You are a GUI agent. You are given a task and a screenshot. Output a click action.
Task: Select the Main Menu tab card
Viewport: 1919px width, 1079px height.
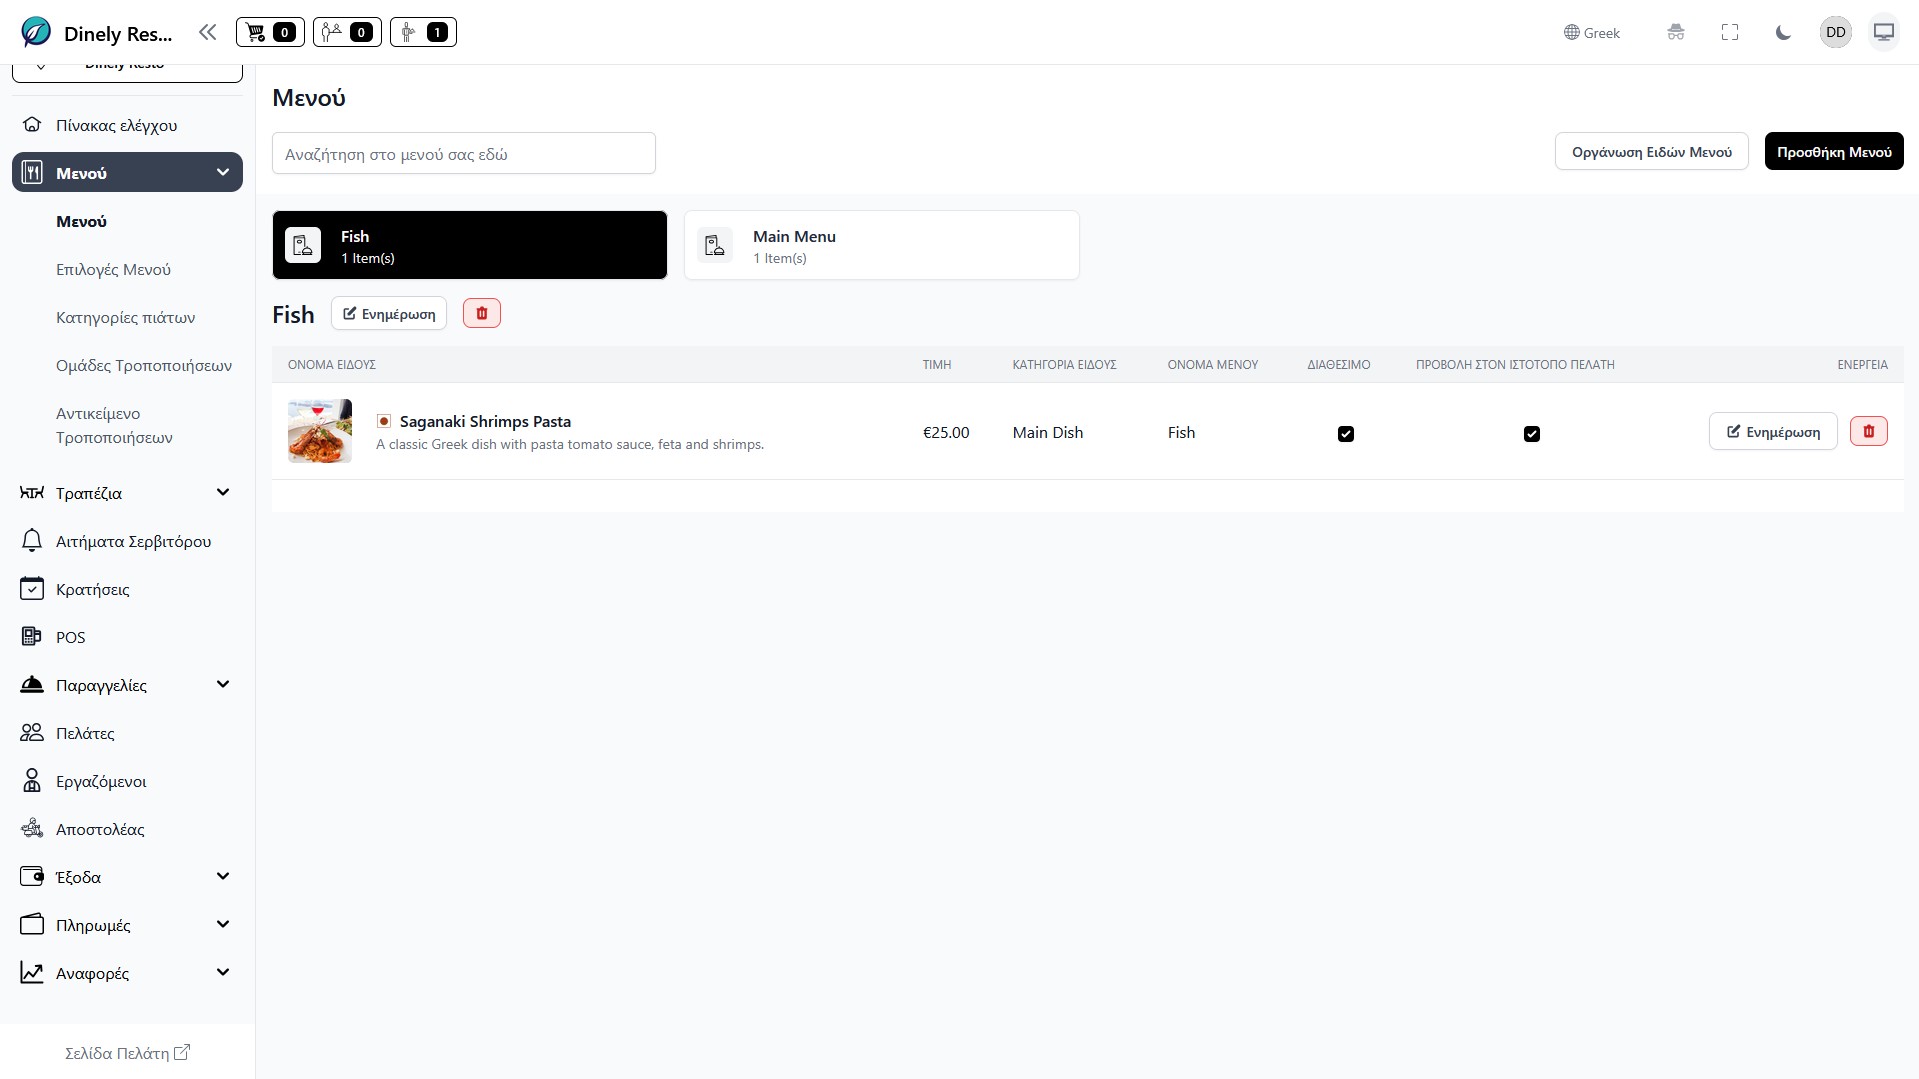881,245
